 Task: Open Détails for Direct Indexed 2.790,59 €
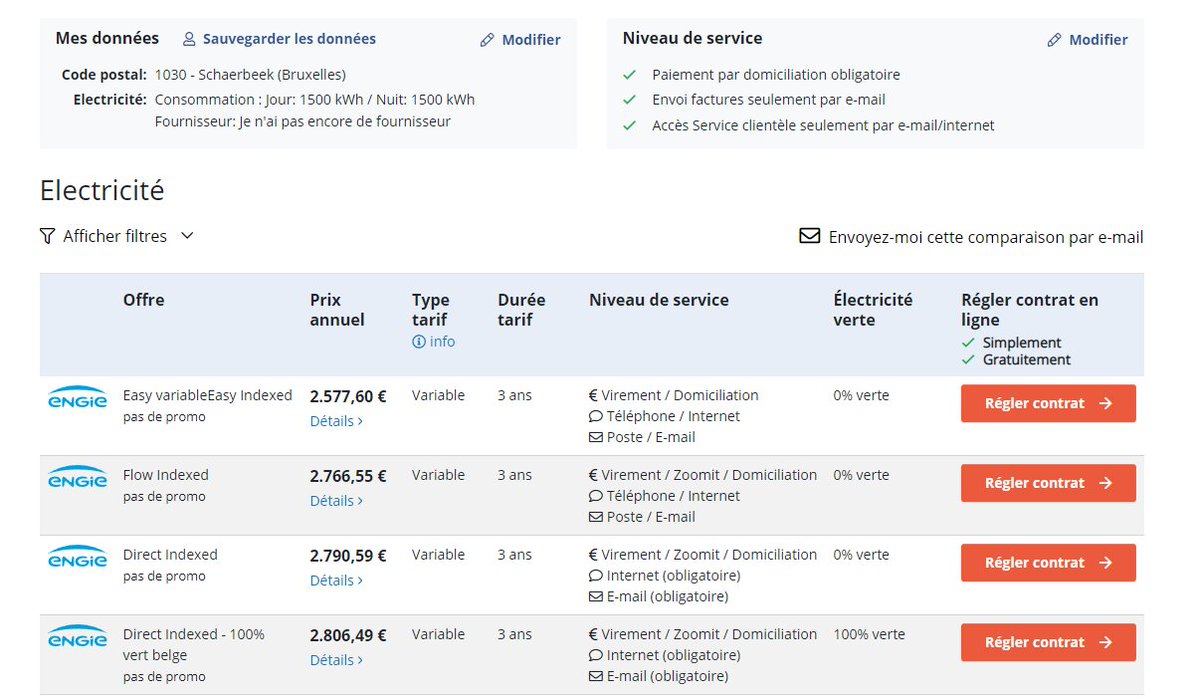click(x=336, y=581)
